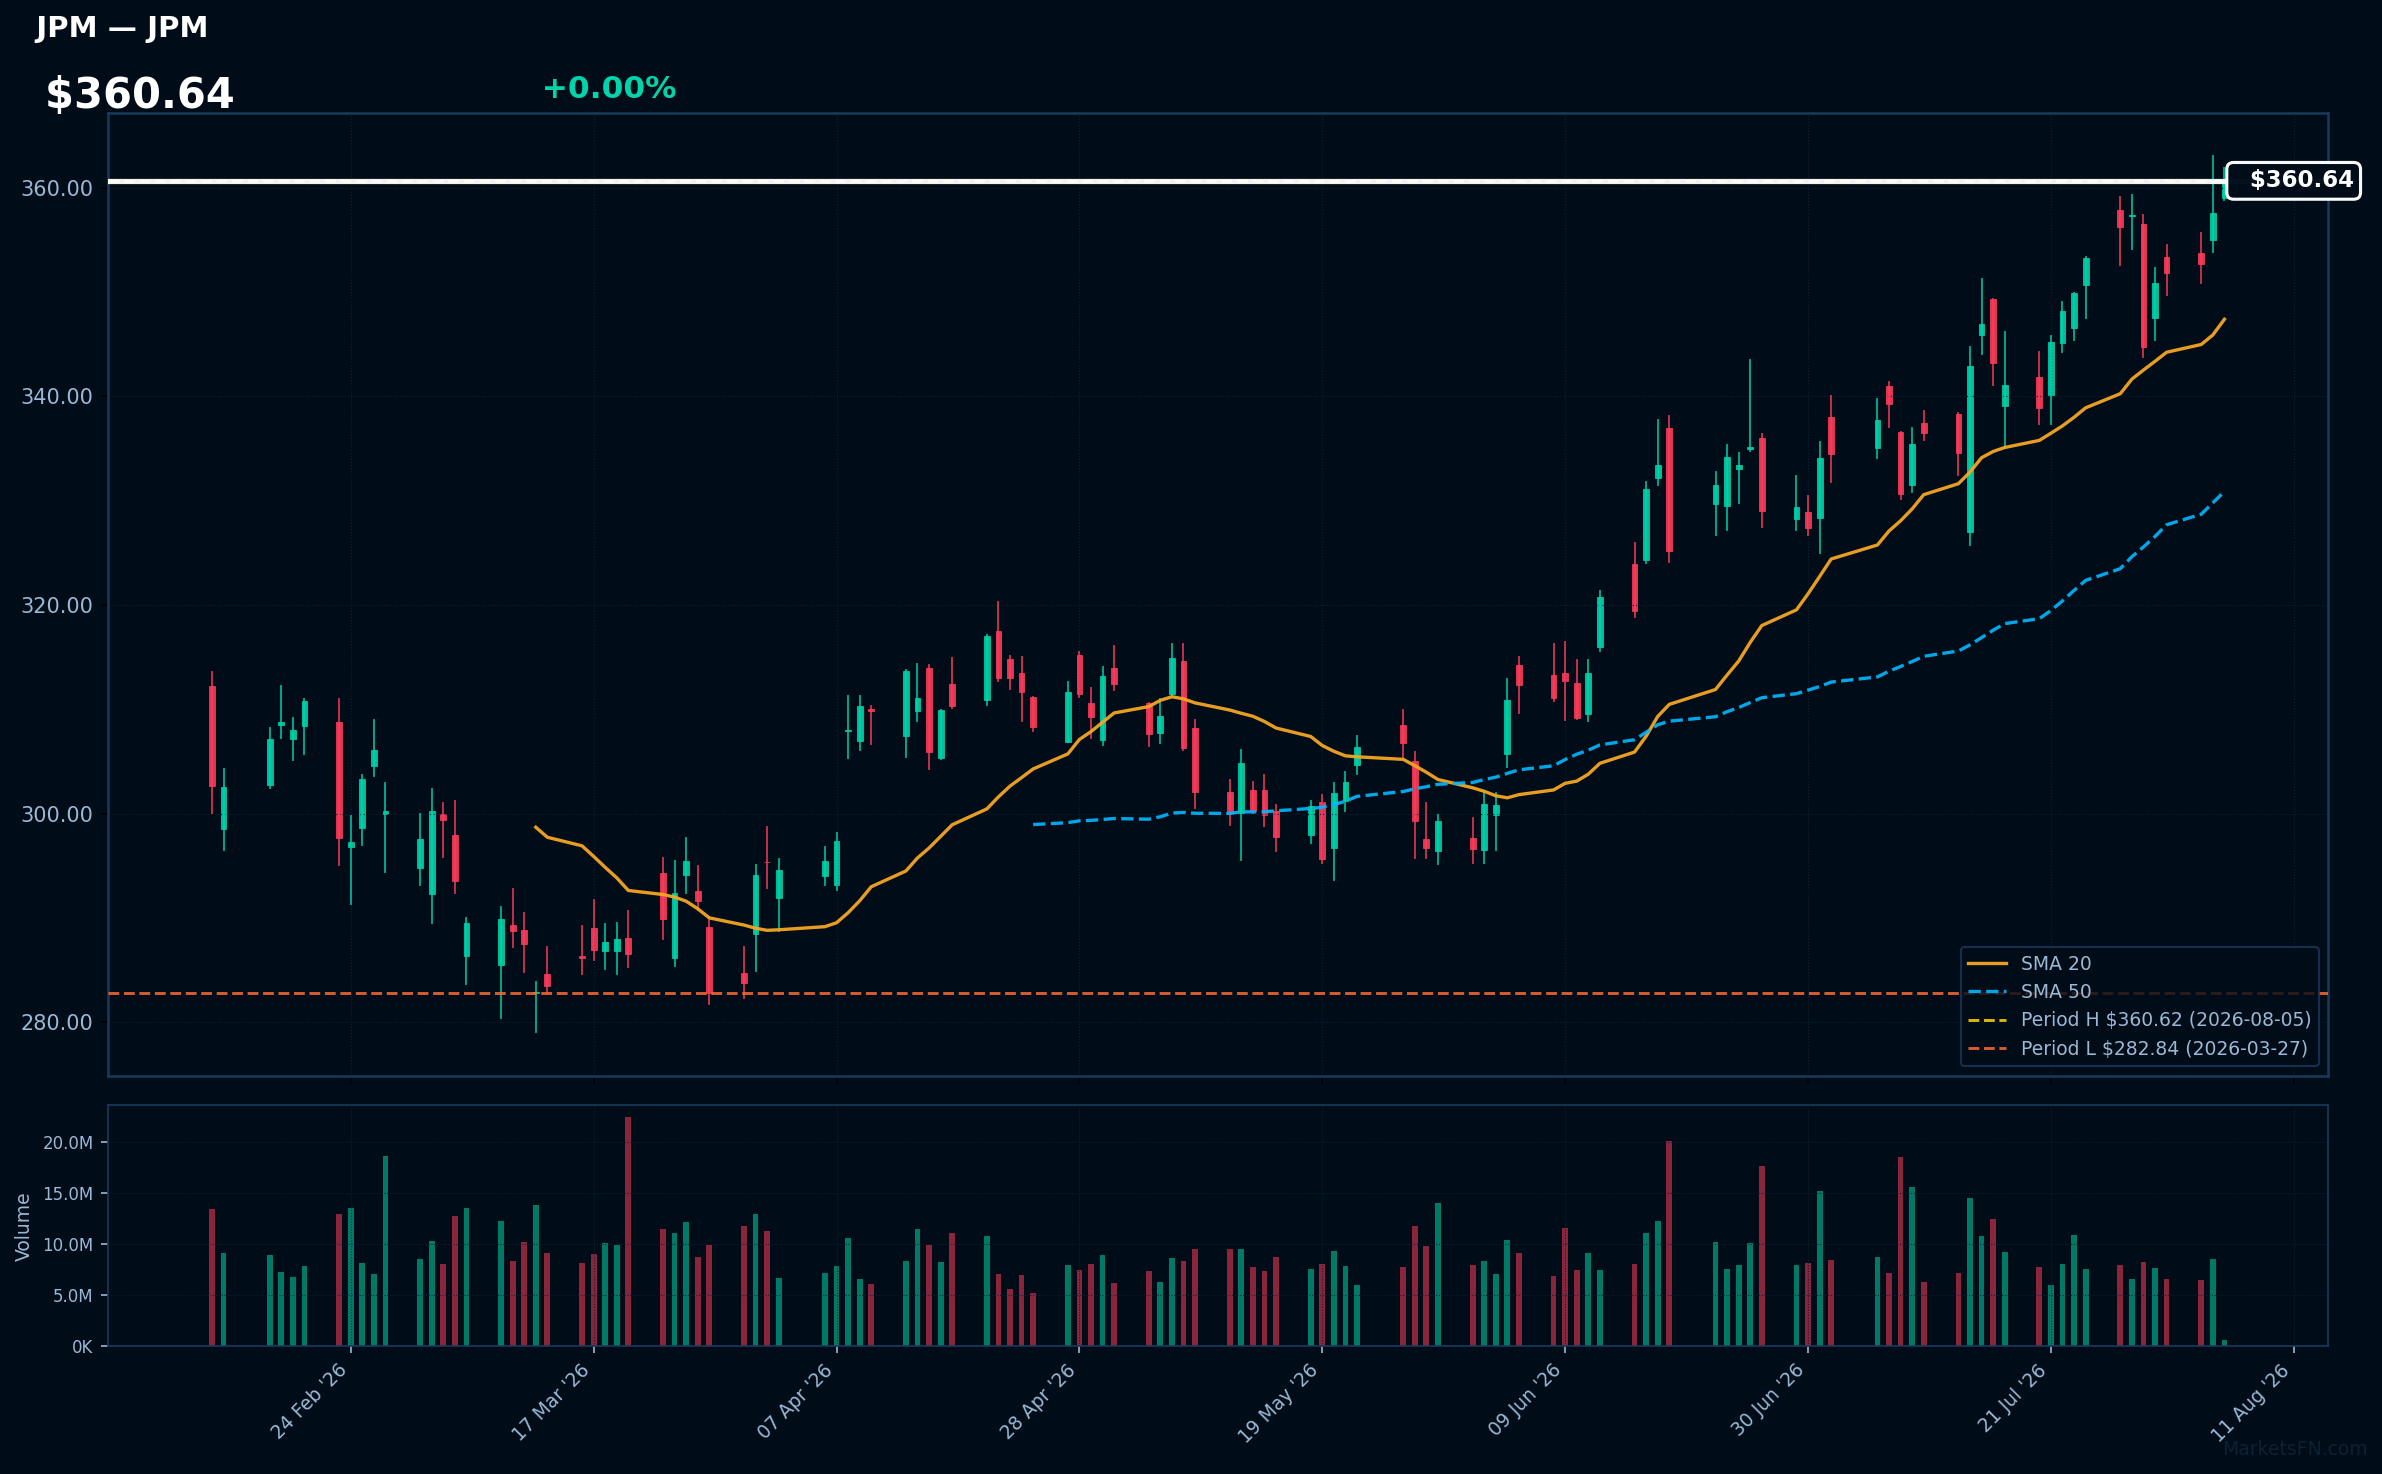Click the 20.0M volume axis label
The height and width of the screenshot is (1474, 2382).
(68, 1143)
